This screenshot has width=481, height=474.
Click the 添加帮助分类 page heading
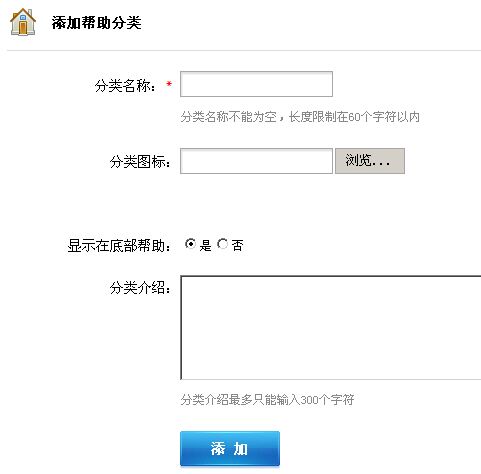click(x=96, y=23)
